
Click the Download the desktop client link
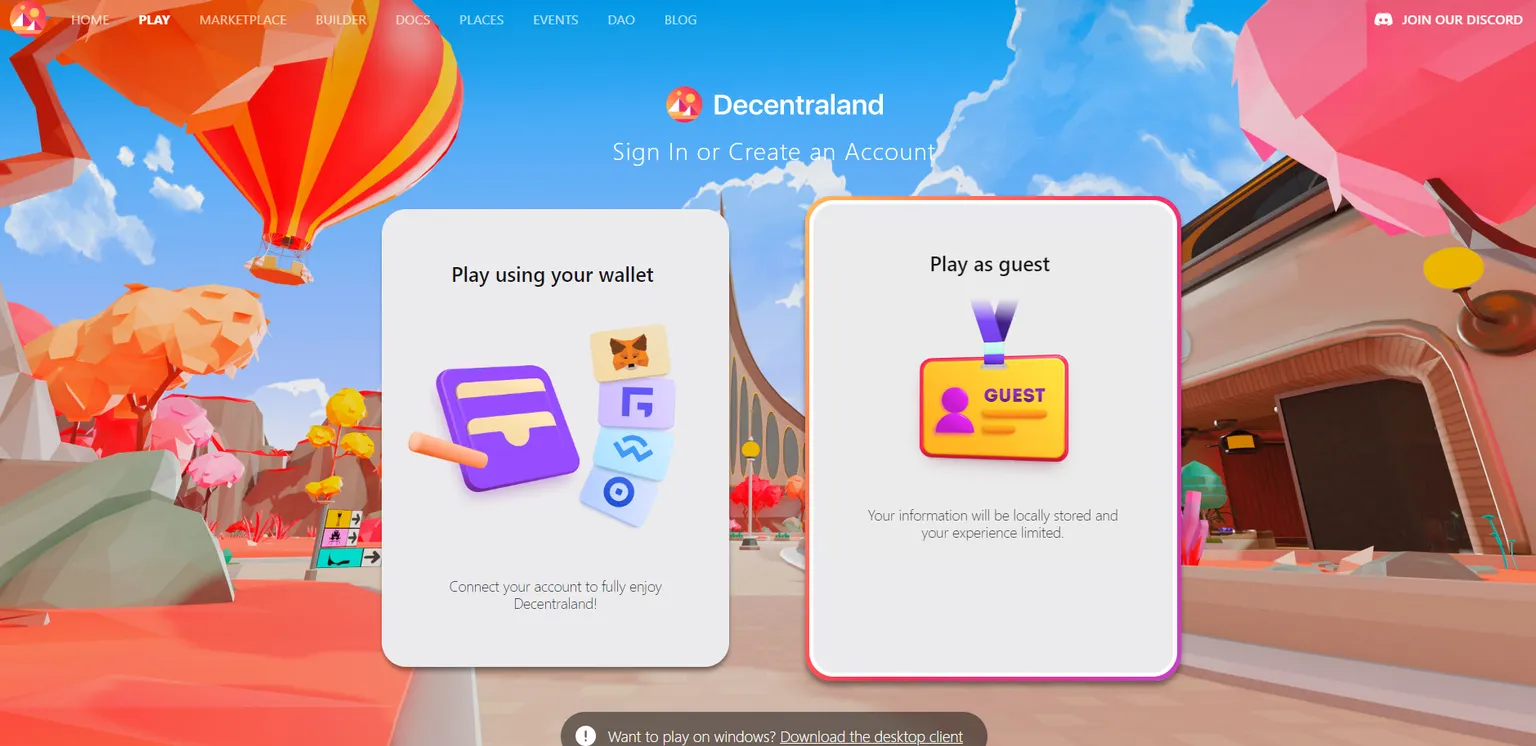(871, 737)
